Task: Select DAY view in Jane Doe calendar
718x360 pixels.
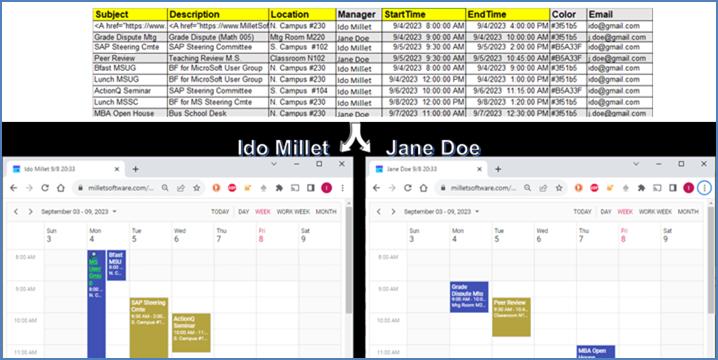Action: (606, 212)
